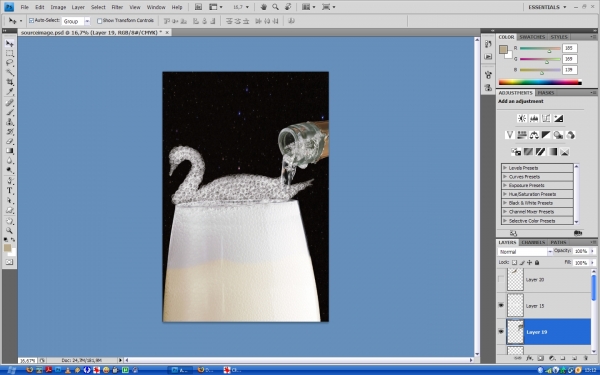The width and height of the screenshot is (600, 375).
Task: Open the Fill slider arrow
Action: pos(593,263)
